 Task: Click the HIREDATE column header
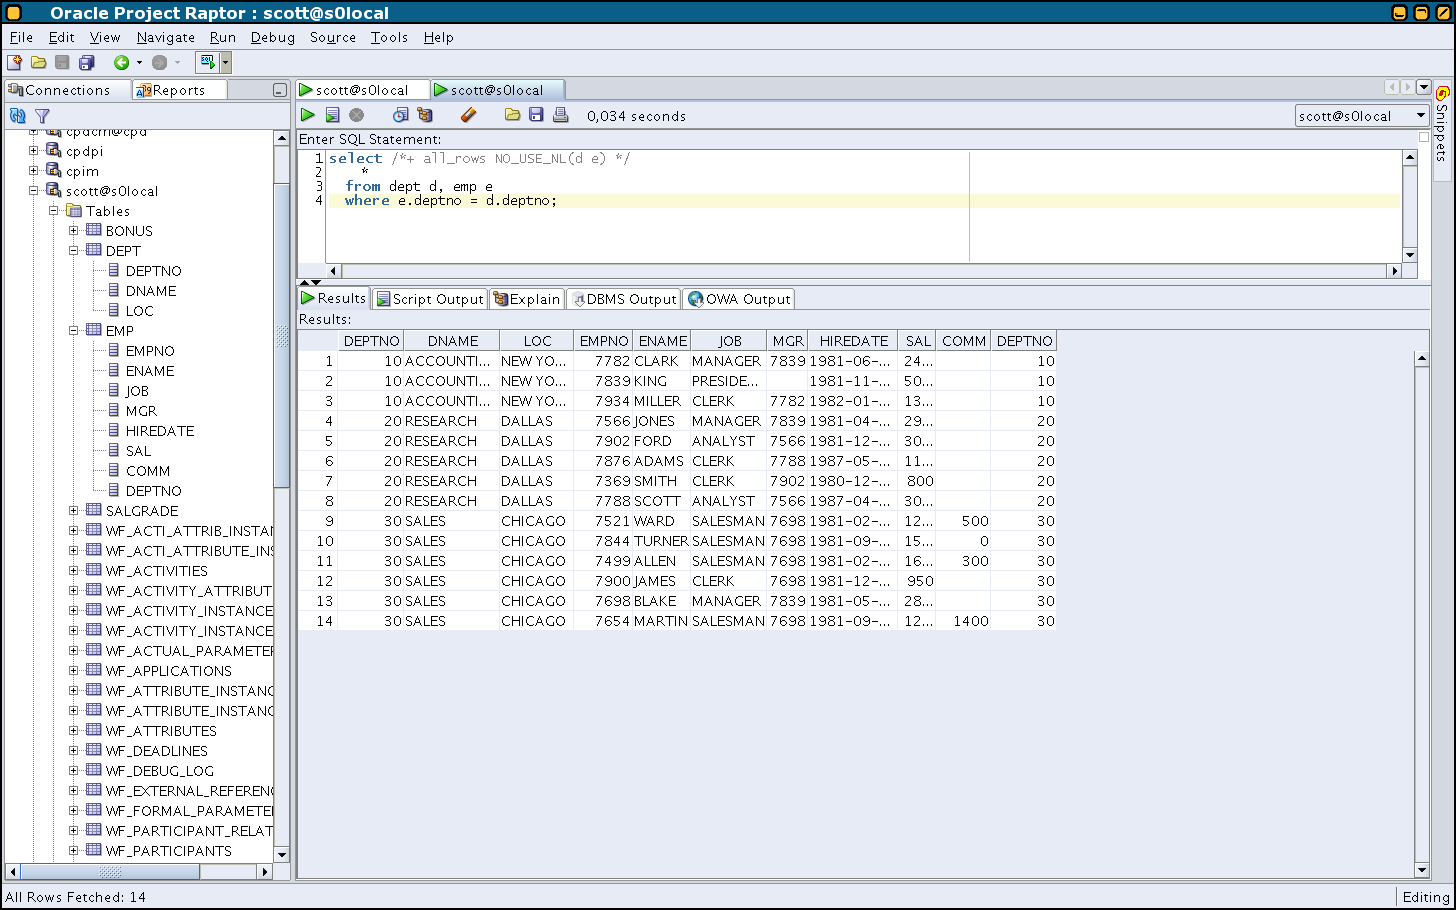pyautogui.click(x=854, y=341)
